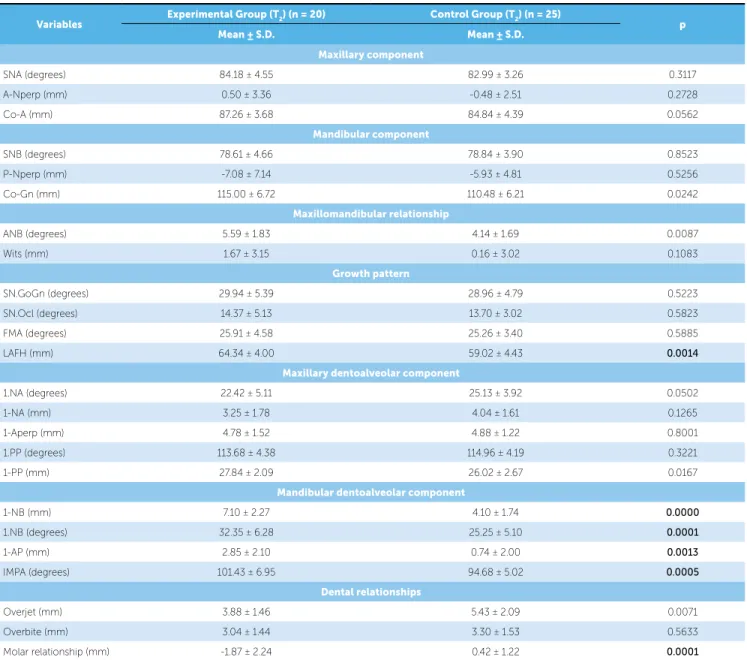The image size is (747, 660).
Task: Select the '1-AP (mm)' row label
Action: 26,552
